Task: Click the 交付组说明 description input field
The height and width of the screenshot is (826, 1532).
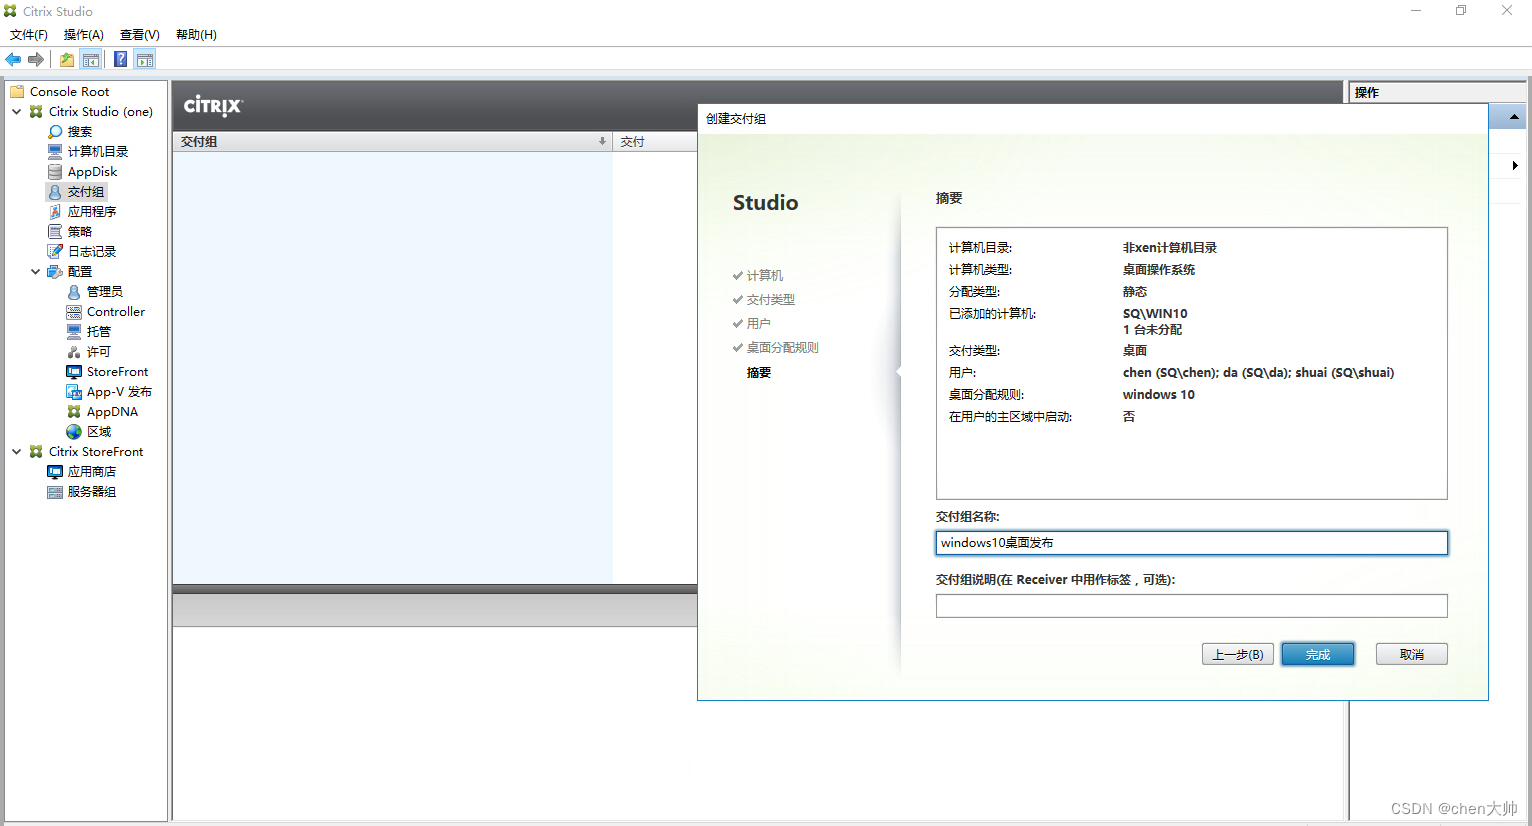Action: point(1192,606)
